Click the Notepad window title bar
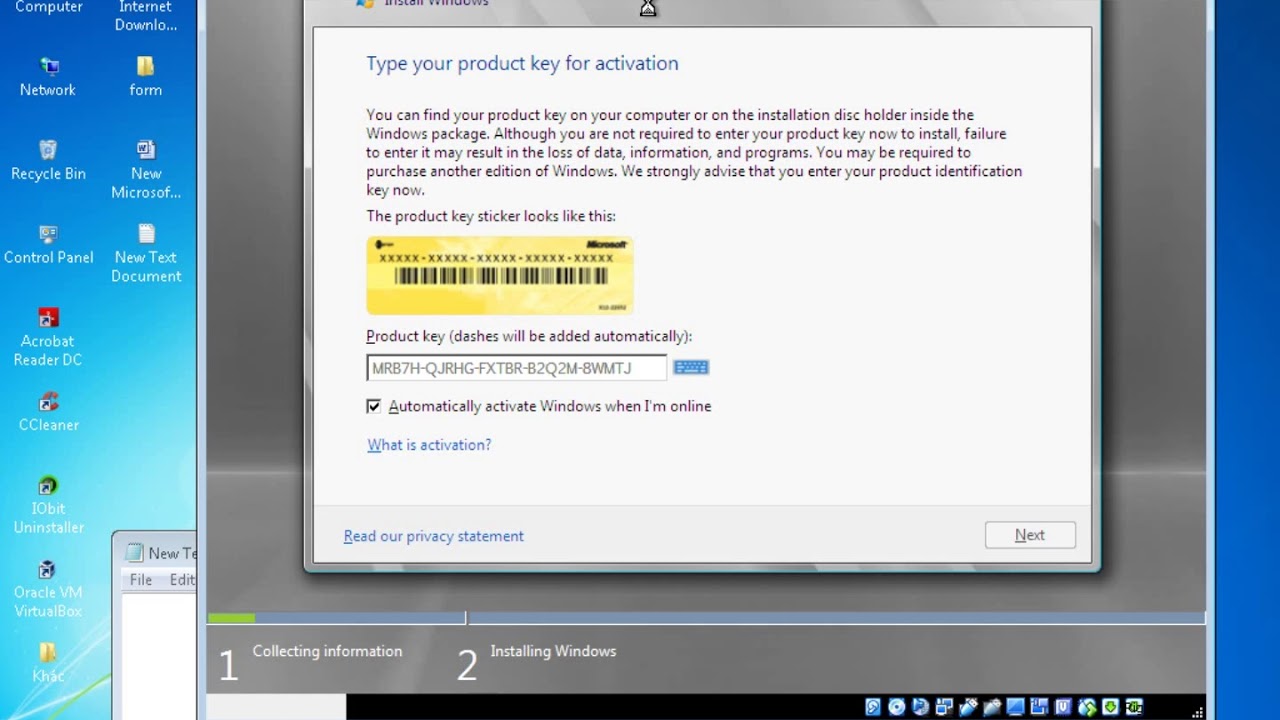Screen dimensions: 1280x720 (x=156, y=553)
